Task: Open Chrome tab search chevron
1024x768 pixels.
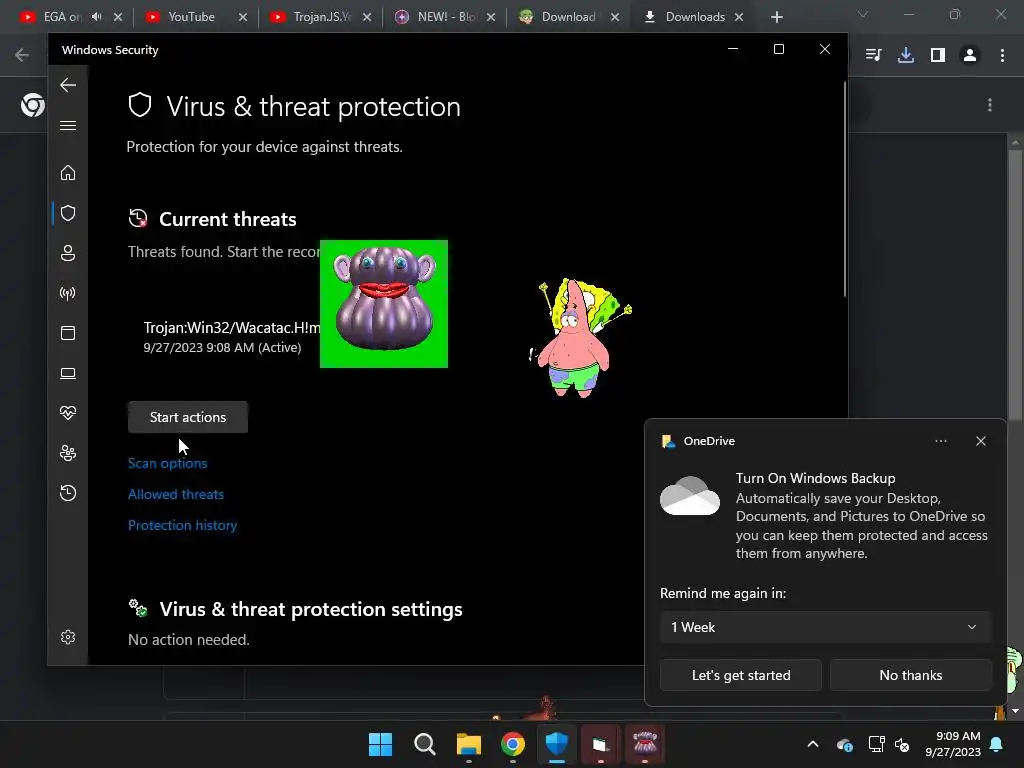Action: click(863, 14)
